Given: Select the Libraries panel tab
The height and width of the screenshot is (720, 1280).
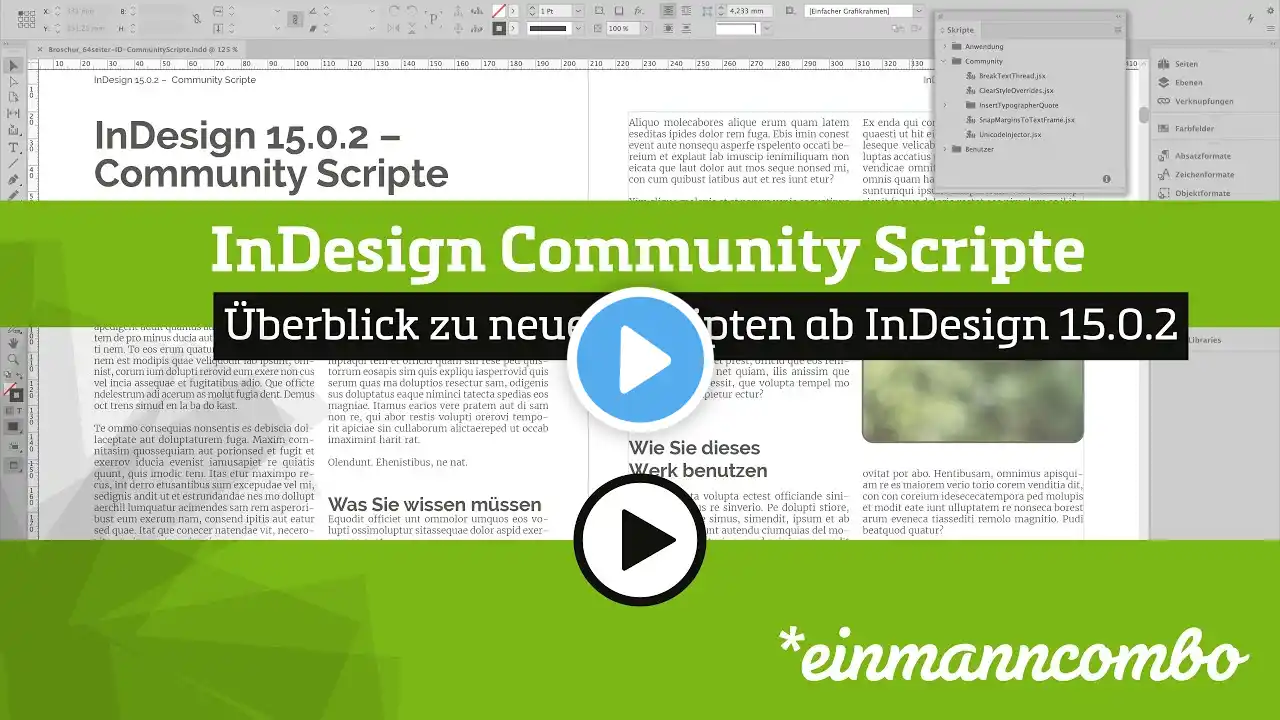Looking at the screenshot, I should pos(1205,340).
